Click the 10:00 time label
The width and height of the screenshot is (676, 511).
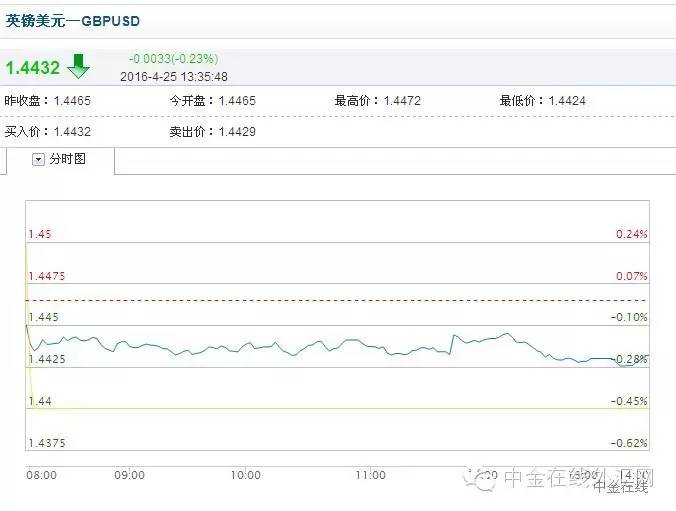[245, 475]
